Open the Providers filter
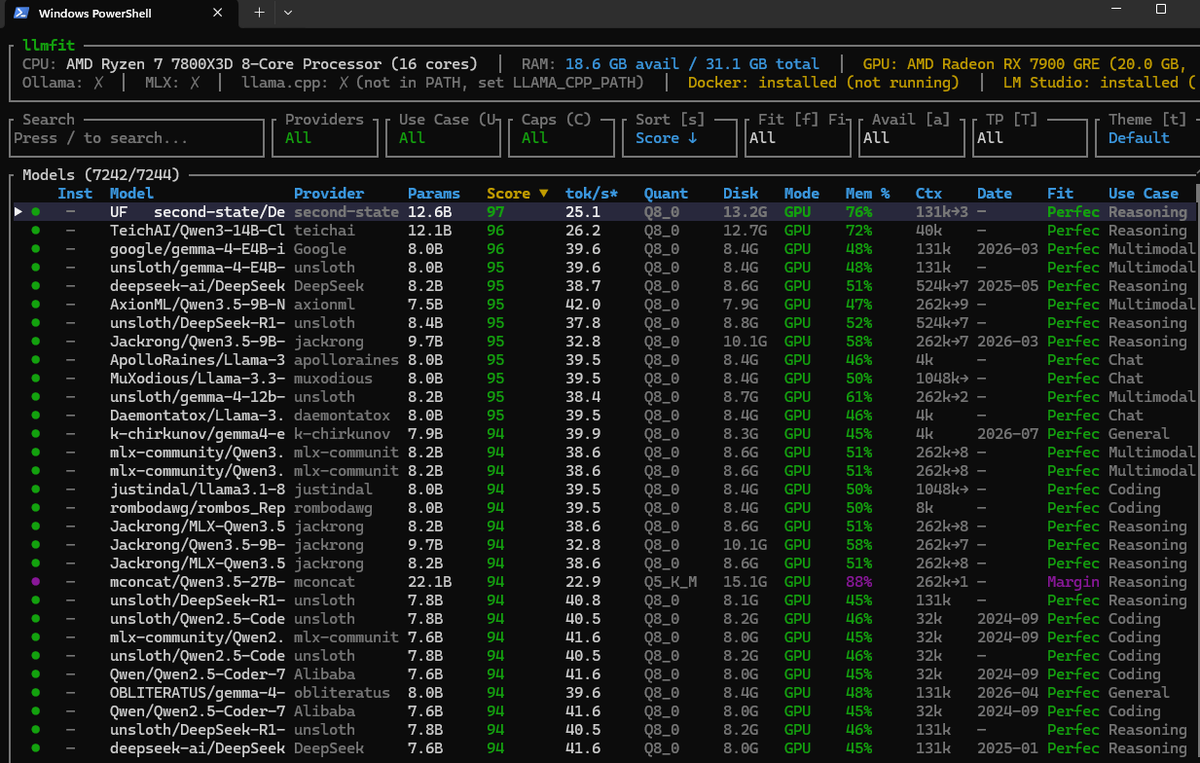 327,138
